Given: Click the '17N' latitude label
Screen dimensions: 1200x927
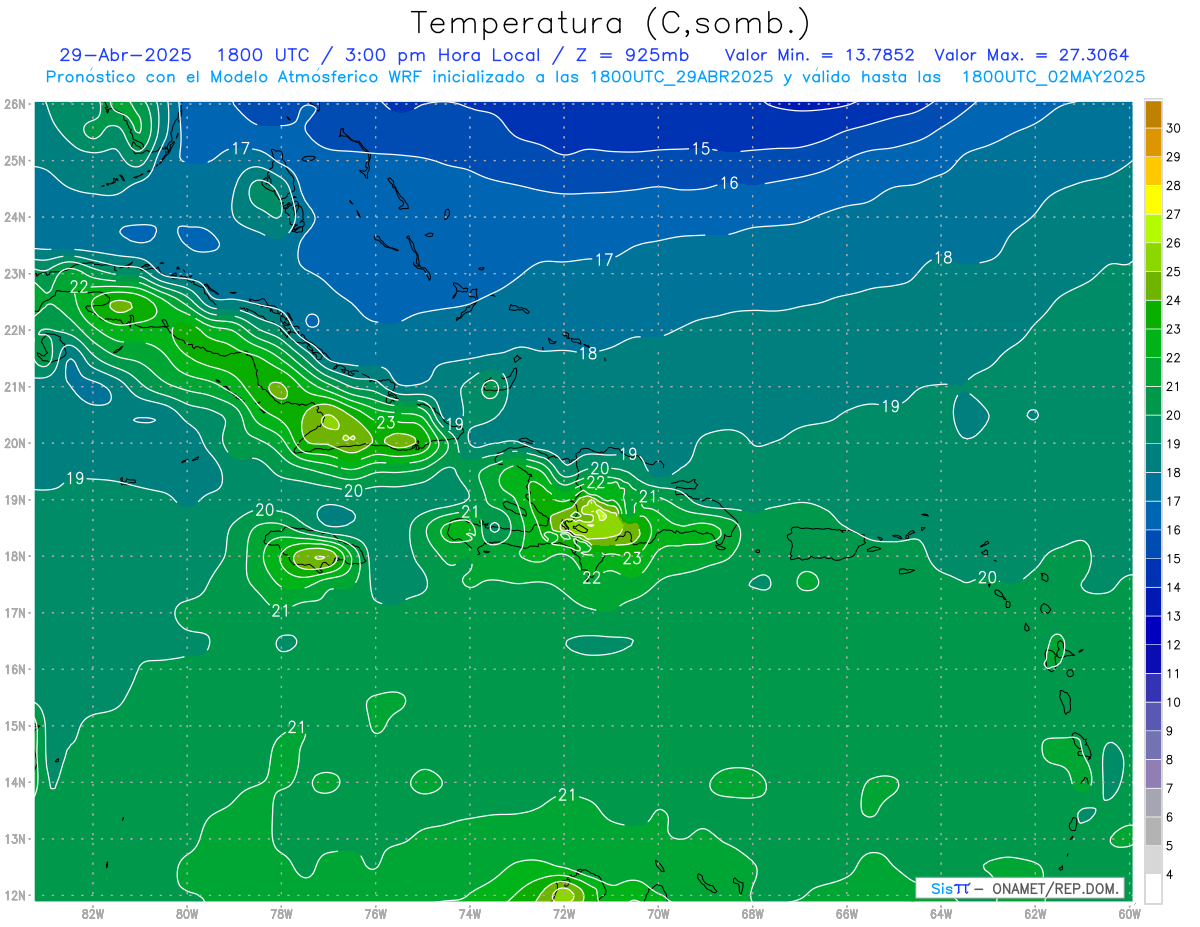Looking at the screenshot, I should point(14,612).
